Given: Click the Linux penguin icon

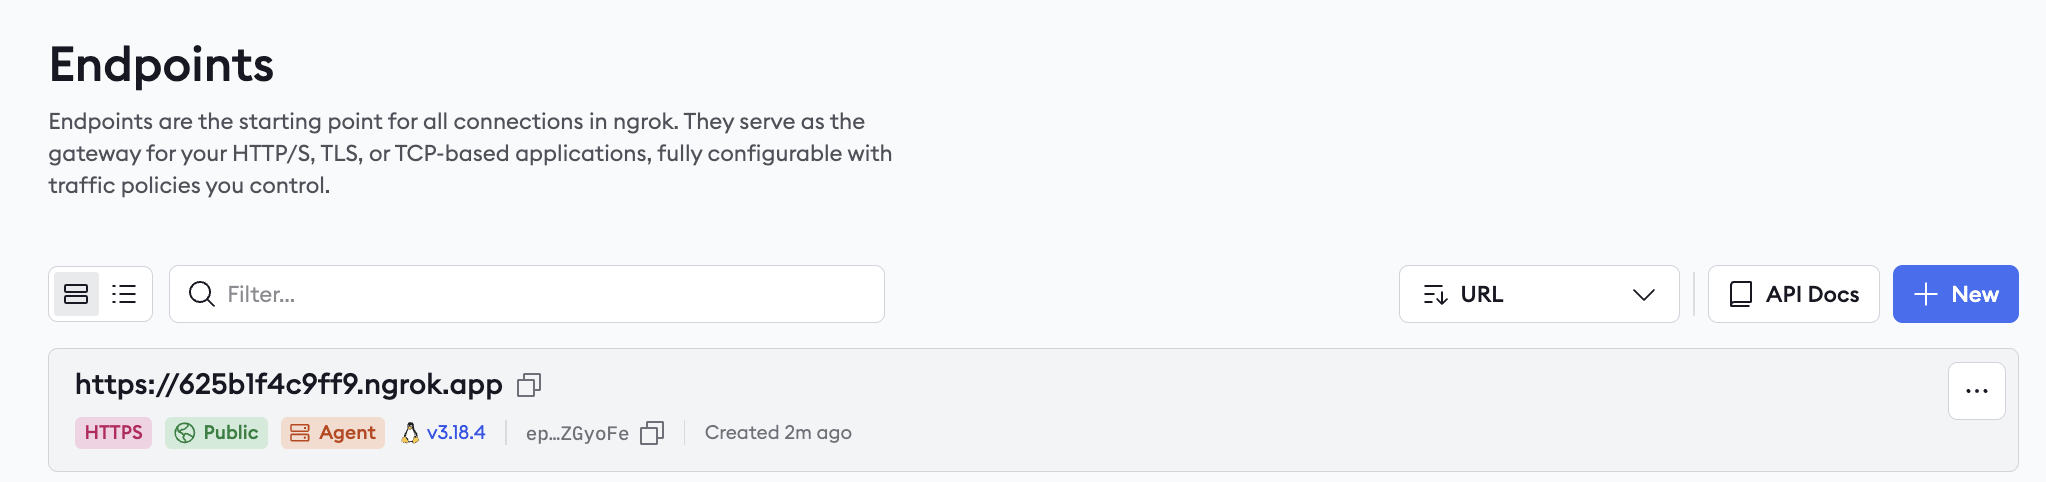Looking at the screenshot, I should point(410,433).
